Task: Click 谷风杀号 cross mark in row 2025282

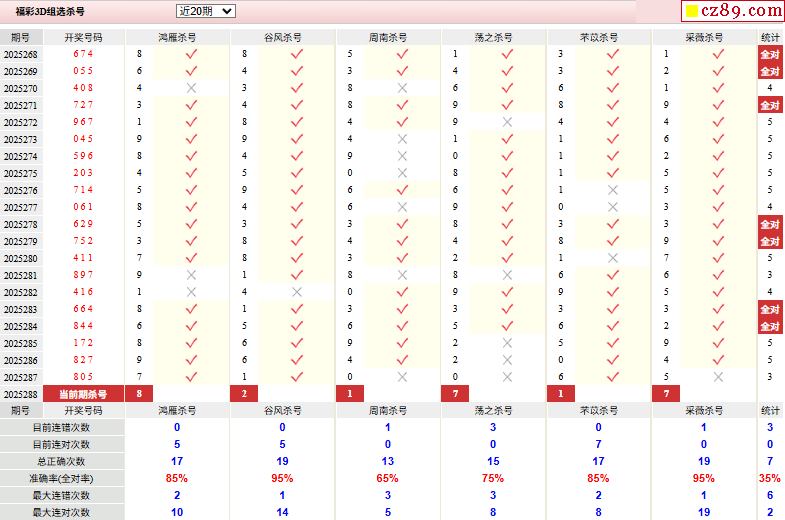Action: click(x=297, y=292)
